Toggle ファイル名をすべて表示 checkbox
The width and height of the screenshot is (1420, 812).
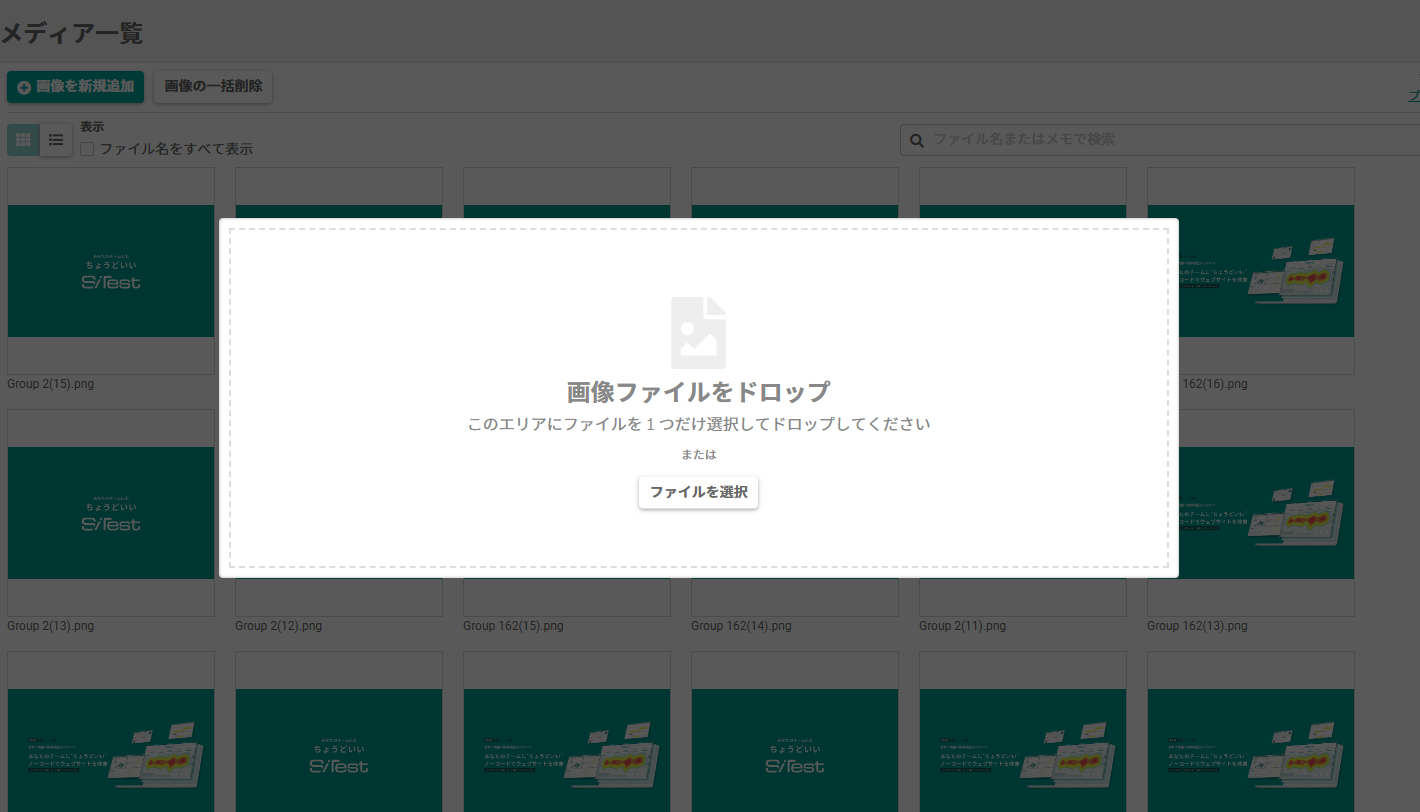87,149
